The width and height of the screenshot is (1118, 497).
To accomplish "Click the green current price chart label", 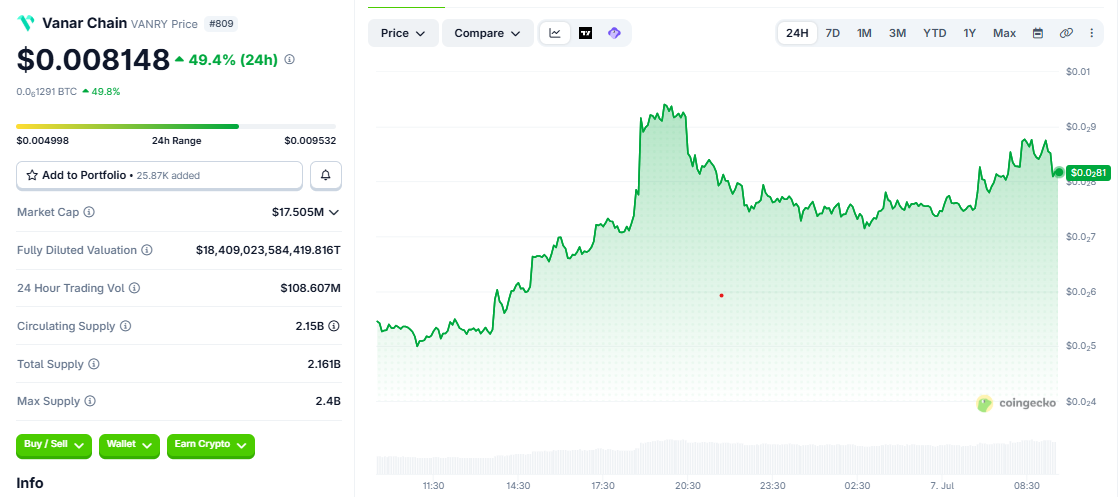I will tap(1089, 172).
